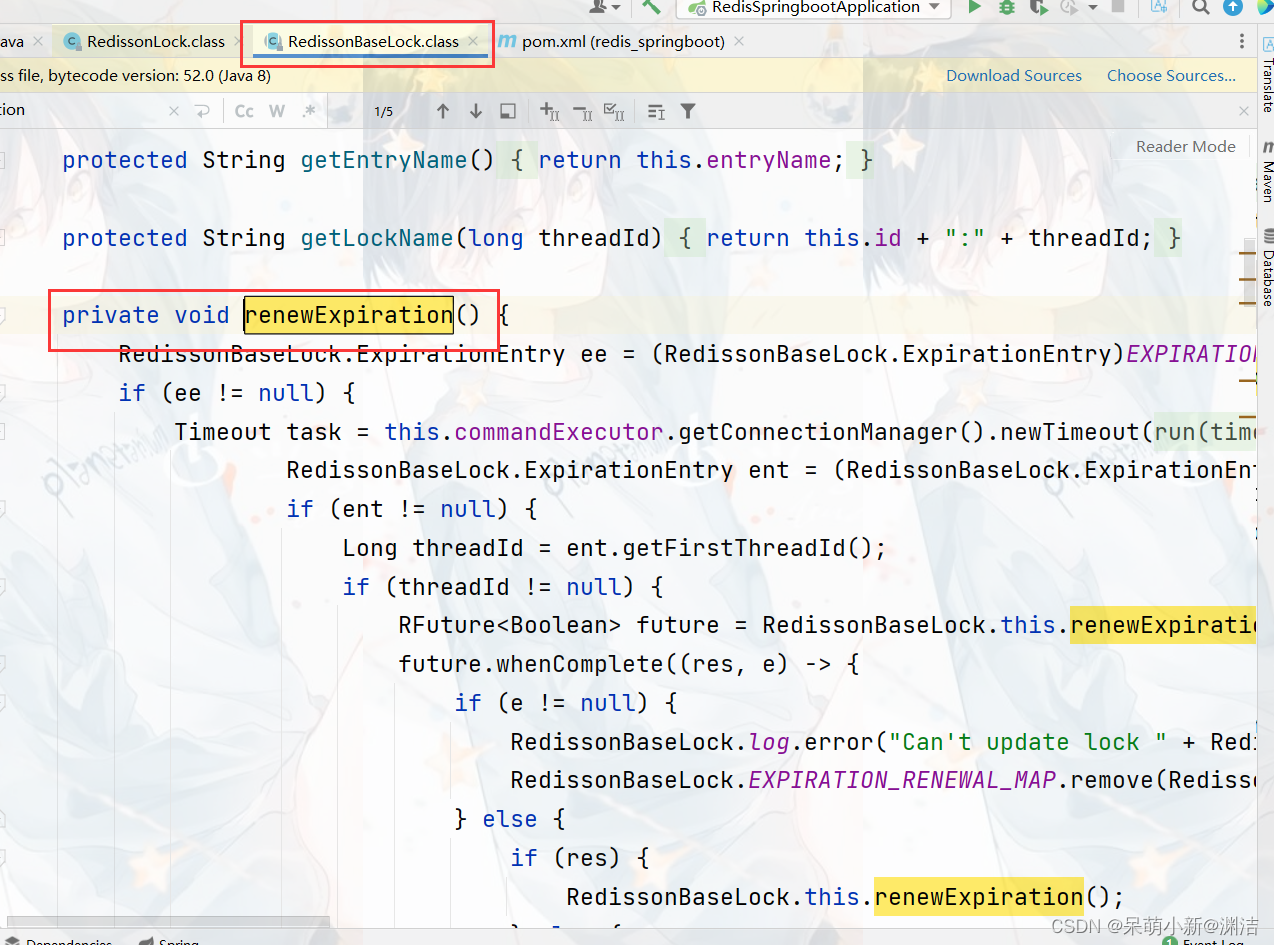Toggle Search in Selection icon
The image size is (1274, 945).
point(508,111)
